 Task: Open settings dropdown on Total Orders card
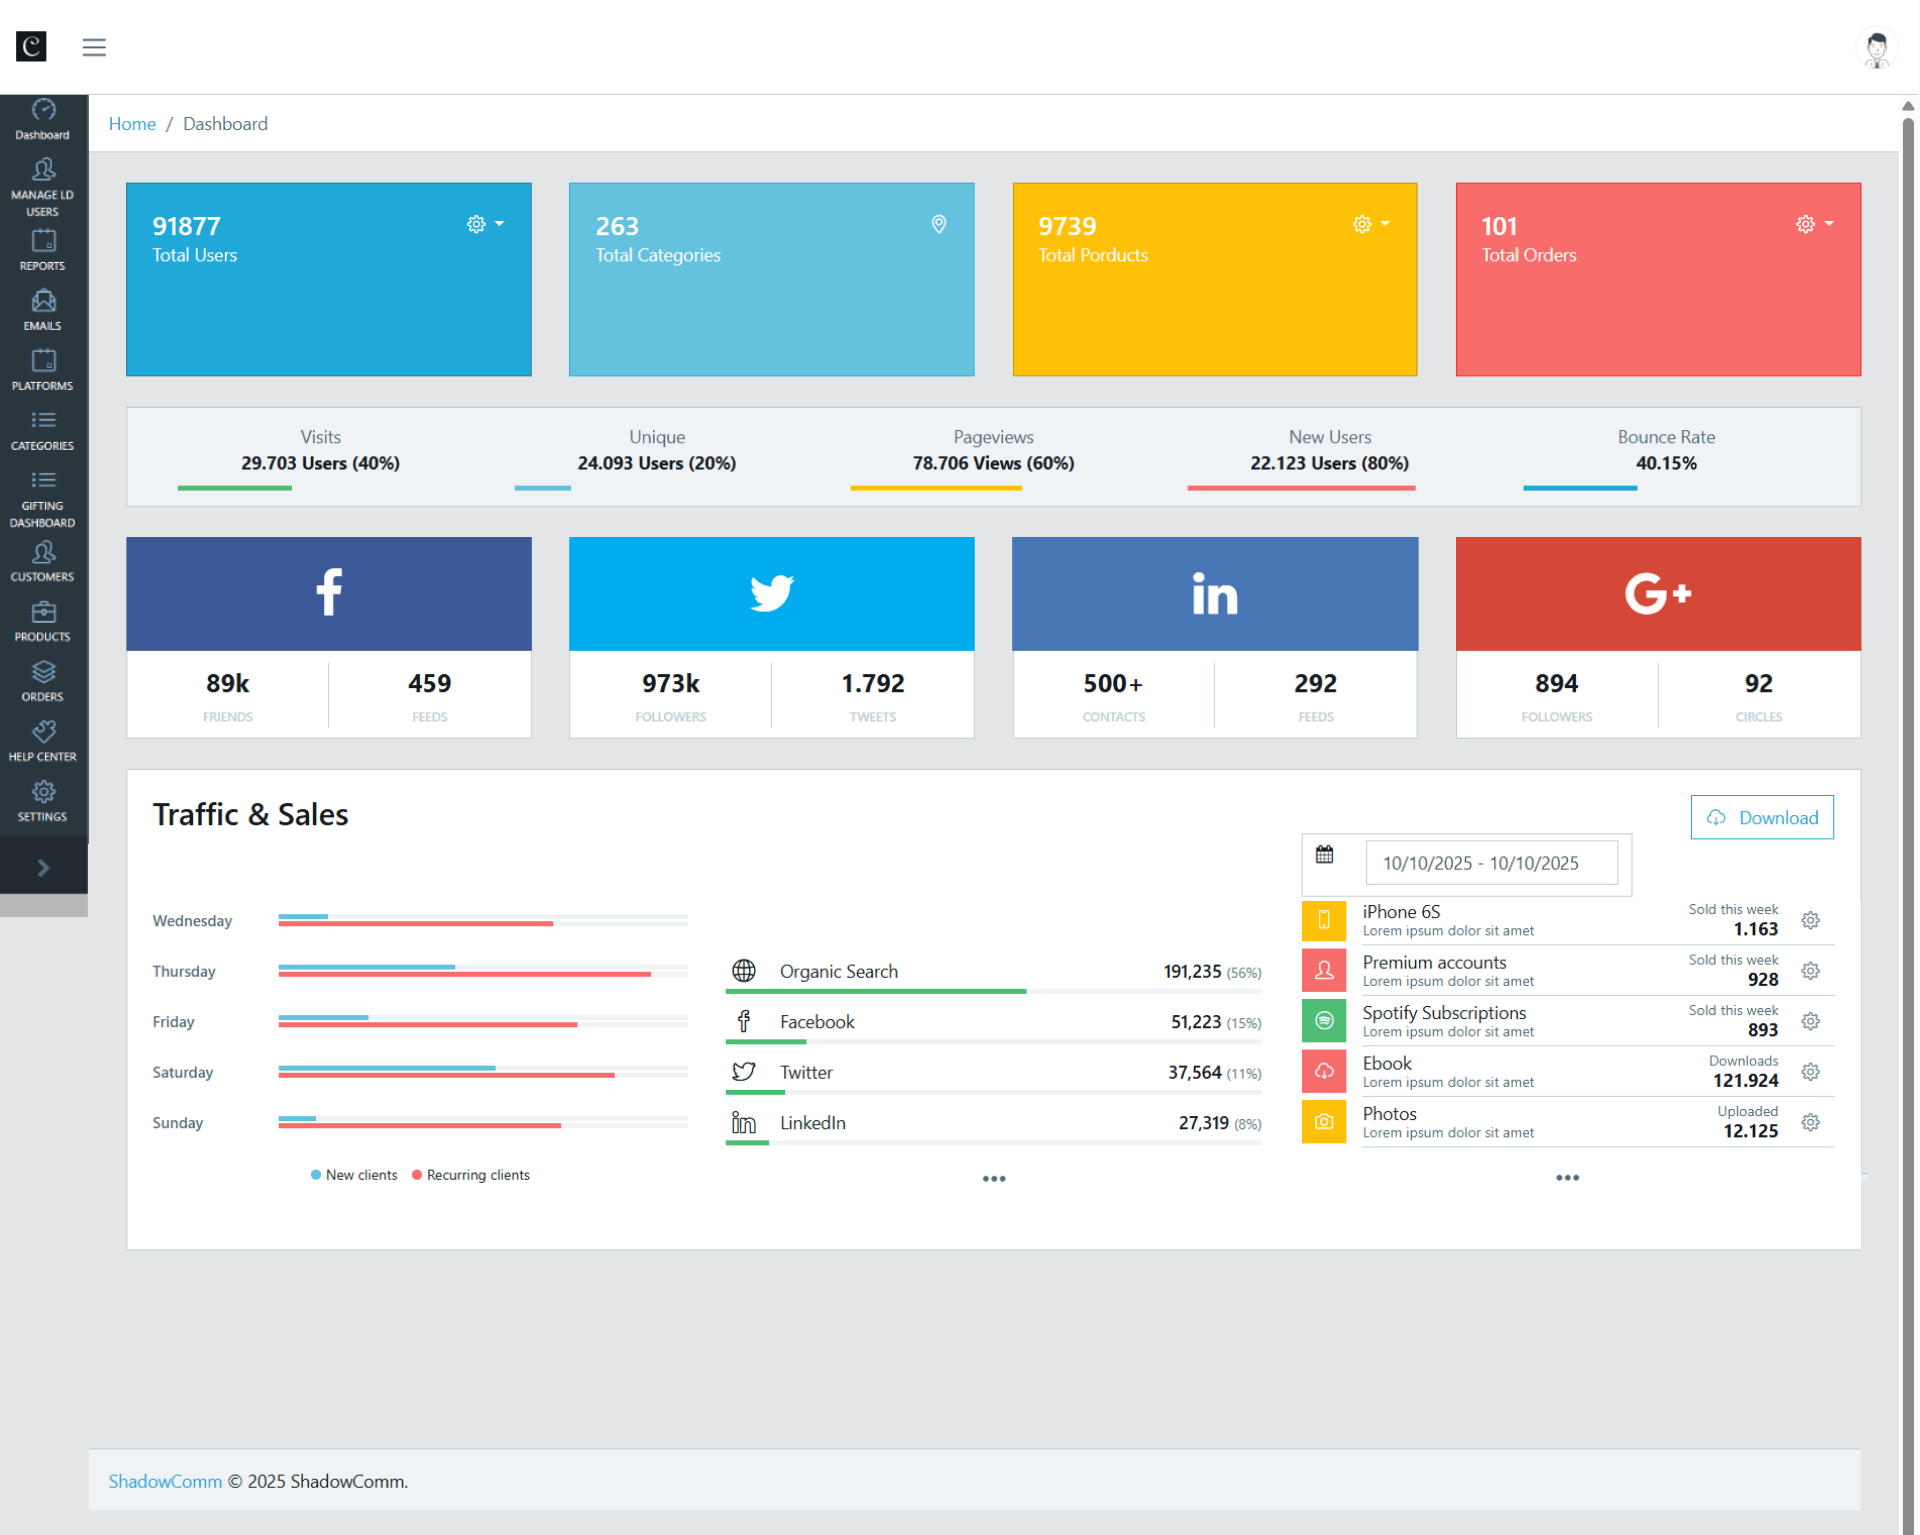click(1814, 224)
